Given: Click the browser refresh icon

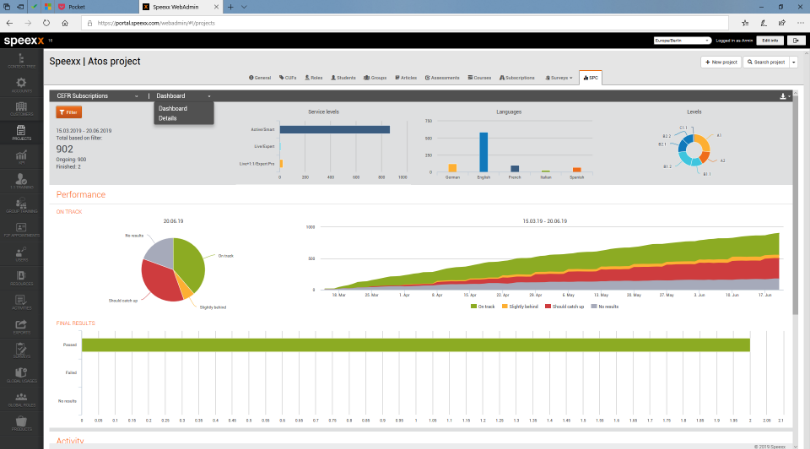Looking at the screenshot, I should point(46,23).
